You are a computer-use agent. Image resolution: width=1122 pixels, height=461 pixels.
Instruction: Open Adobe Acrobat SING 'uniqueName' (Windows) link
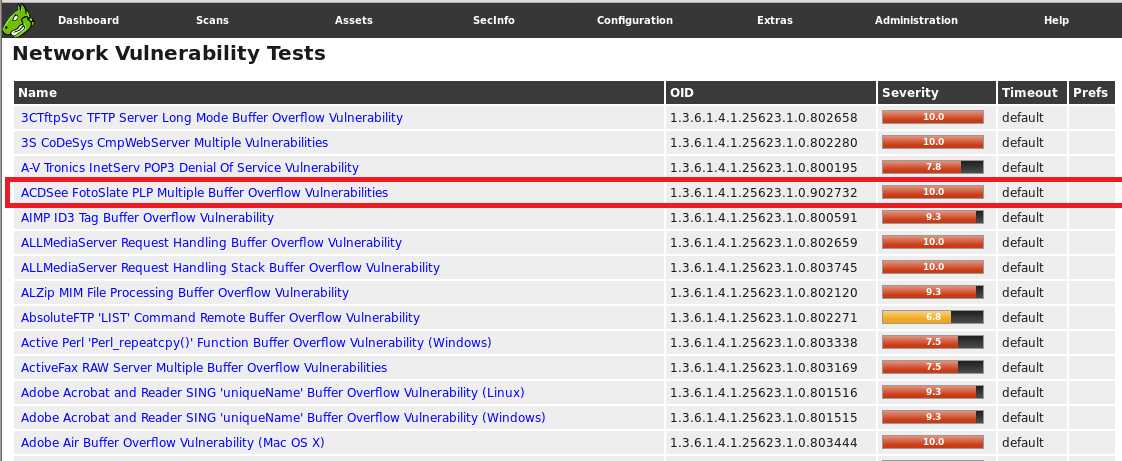click(283, 418)
